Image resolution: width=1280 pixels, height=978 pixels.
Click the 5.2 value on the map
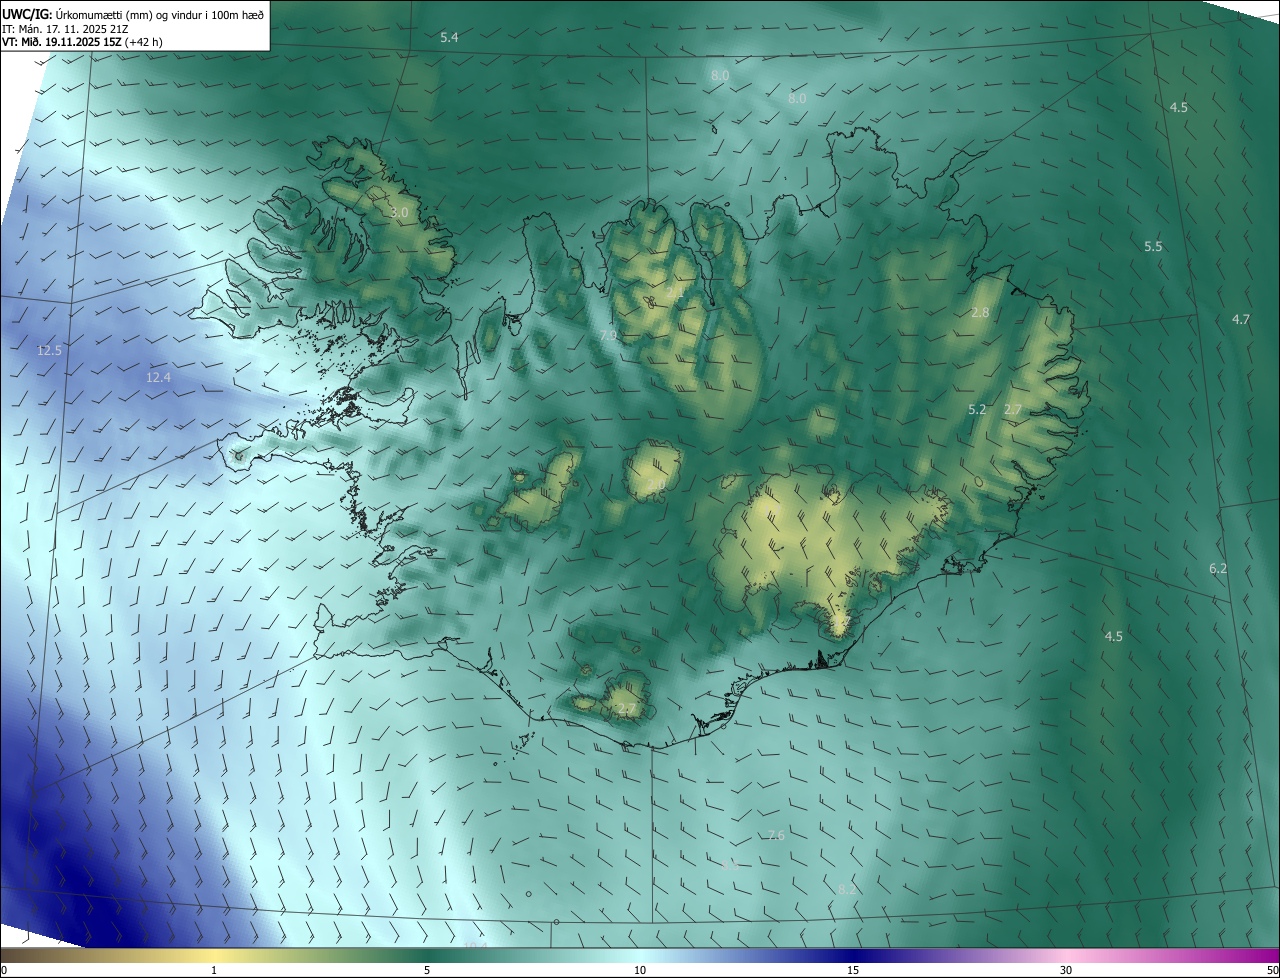pos(977,410)
